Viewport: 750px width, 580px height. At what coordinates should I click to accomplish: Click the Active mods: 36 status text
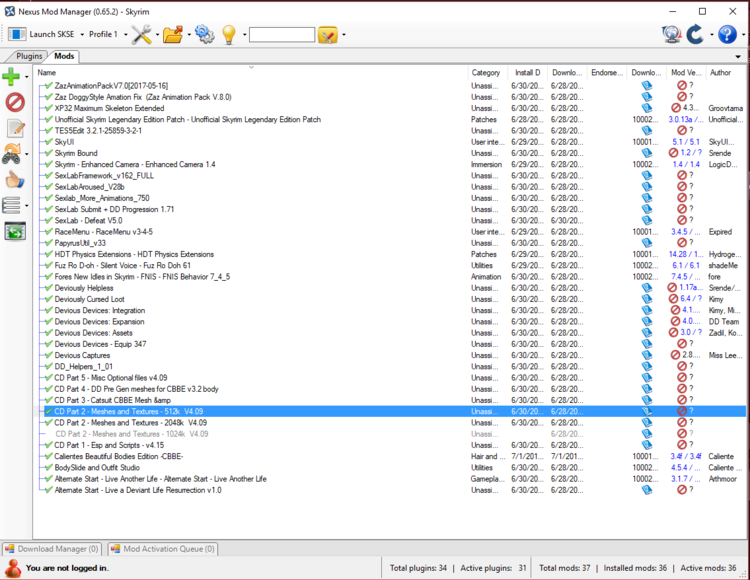coord(708,568)
